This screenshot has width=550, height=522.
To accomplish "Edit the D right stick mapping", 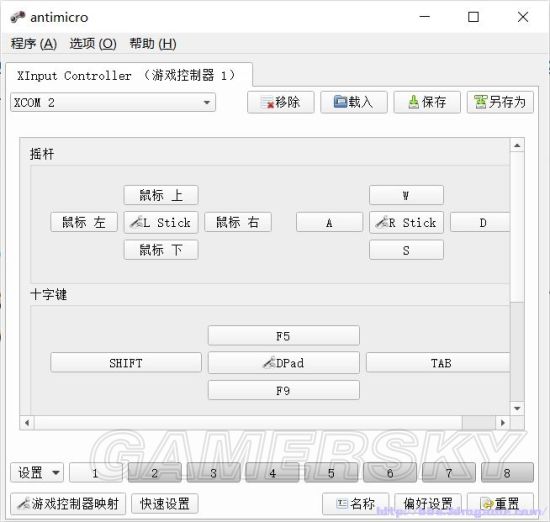I will pyautogui.click(x=480, y=222).
